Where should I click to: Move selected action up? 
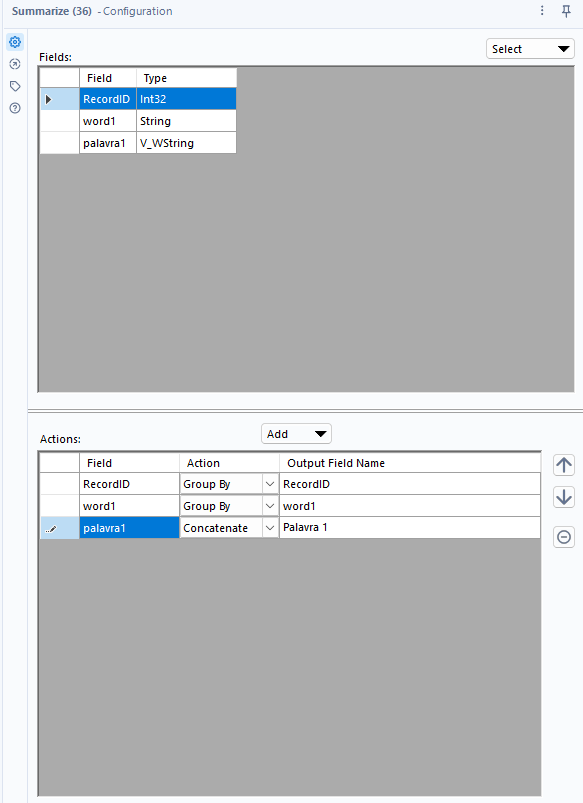coord(564,465)
